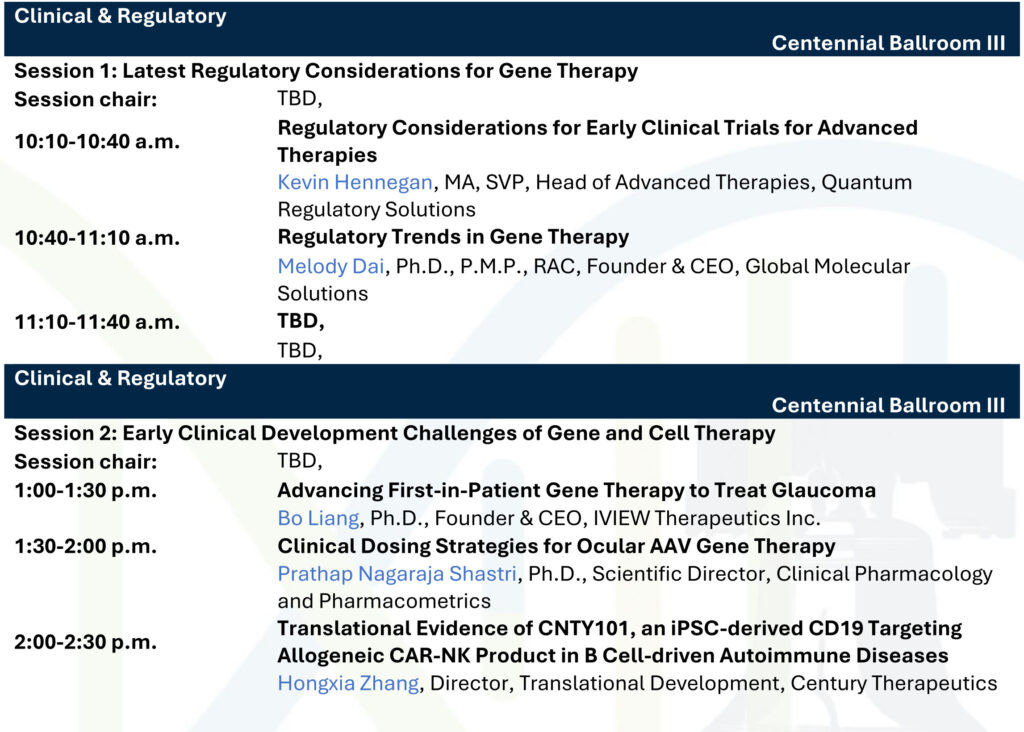Select the 11:10-11:40 a.m. time slot
Screen dimensions: 1024x732
97,322
